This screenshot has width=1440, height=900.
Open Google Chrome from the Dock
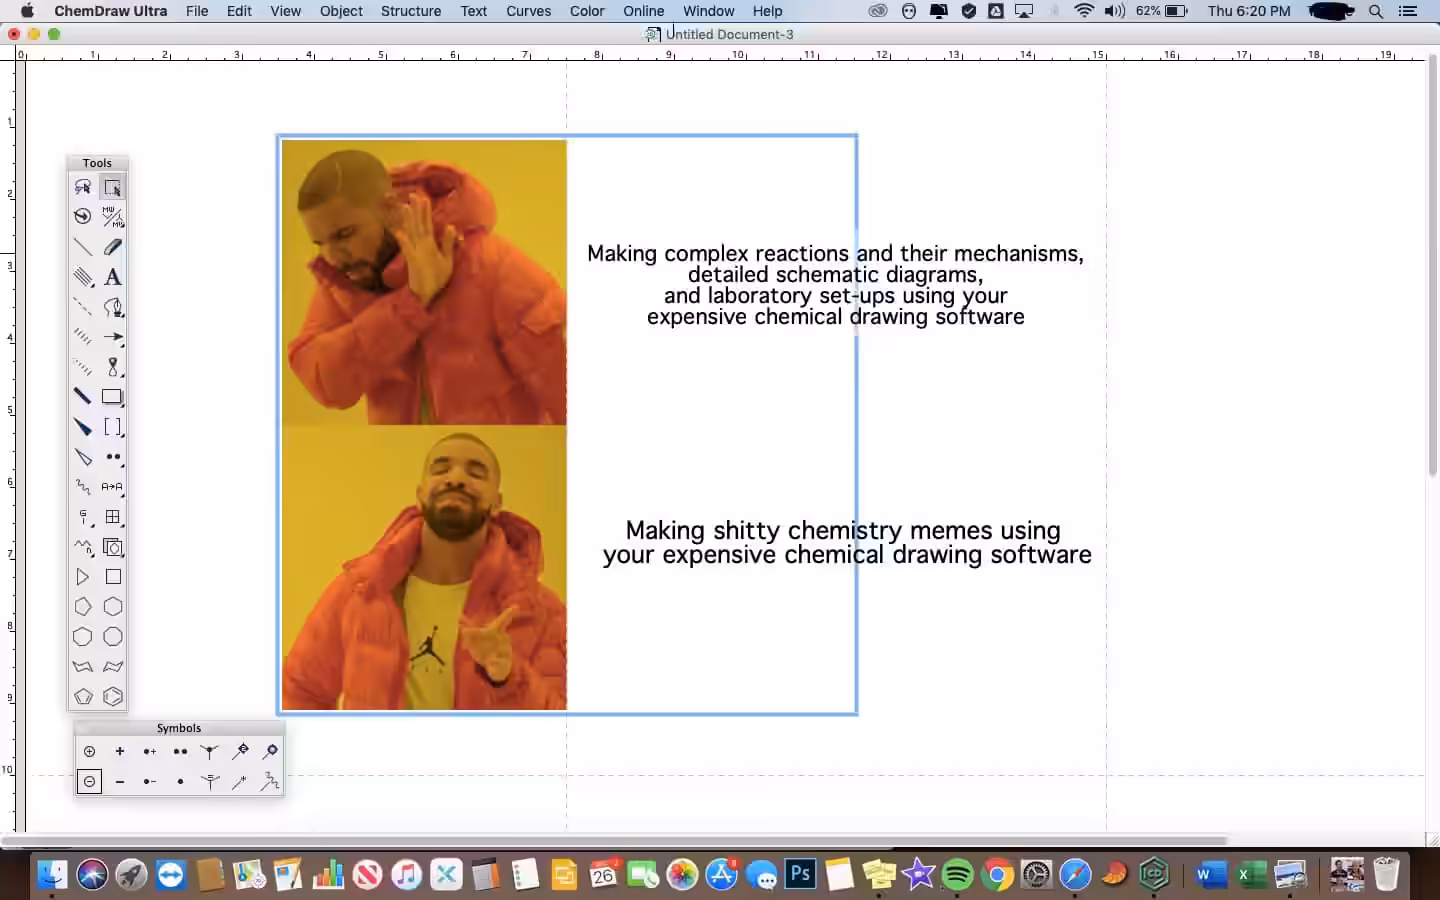click(x=997, y=875)
